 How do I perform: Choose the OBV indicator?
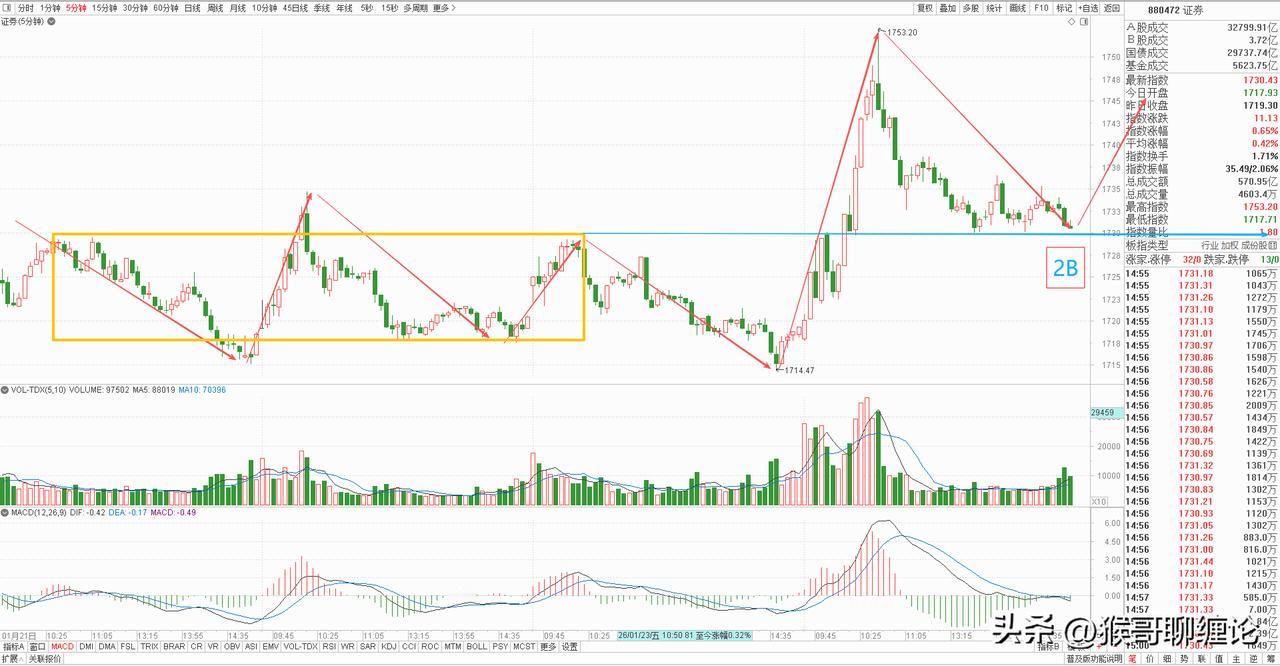pyautogui.click(x=231, y=647)
